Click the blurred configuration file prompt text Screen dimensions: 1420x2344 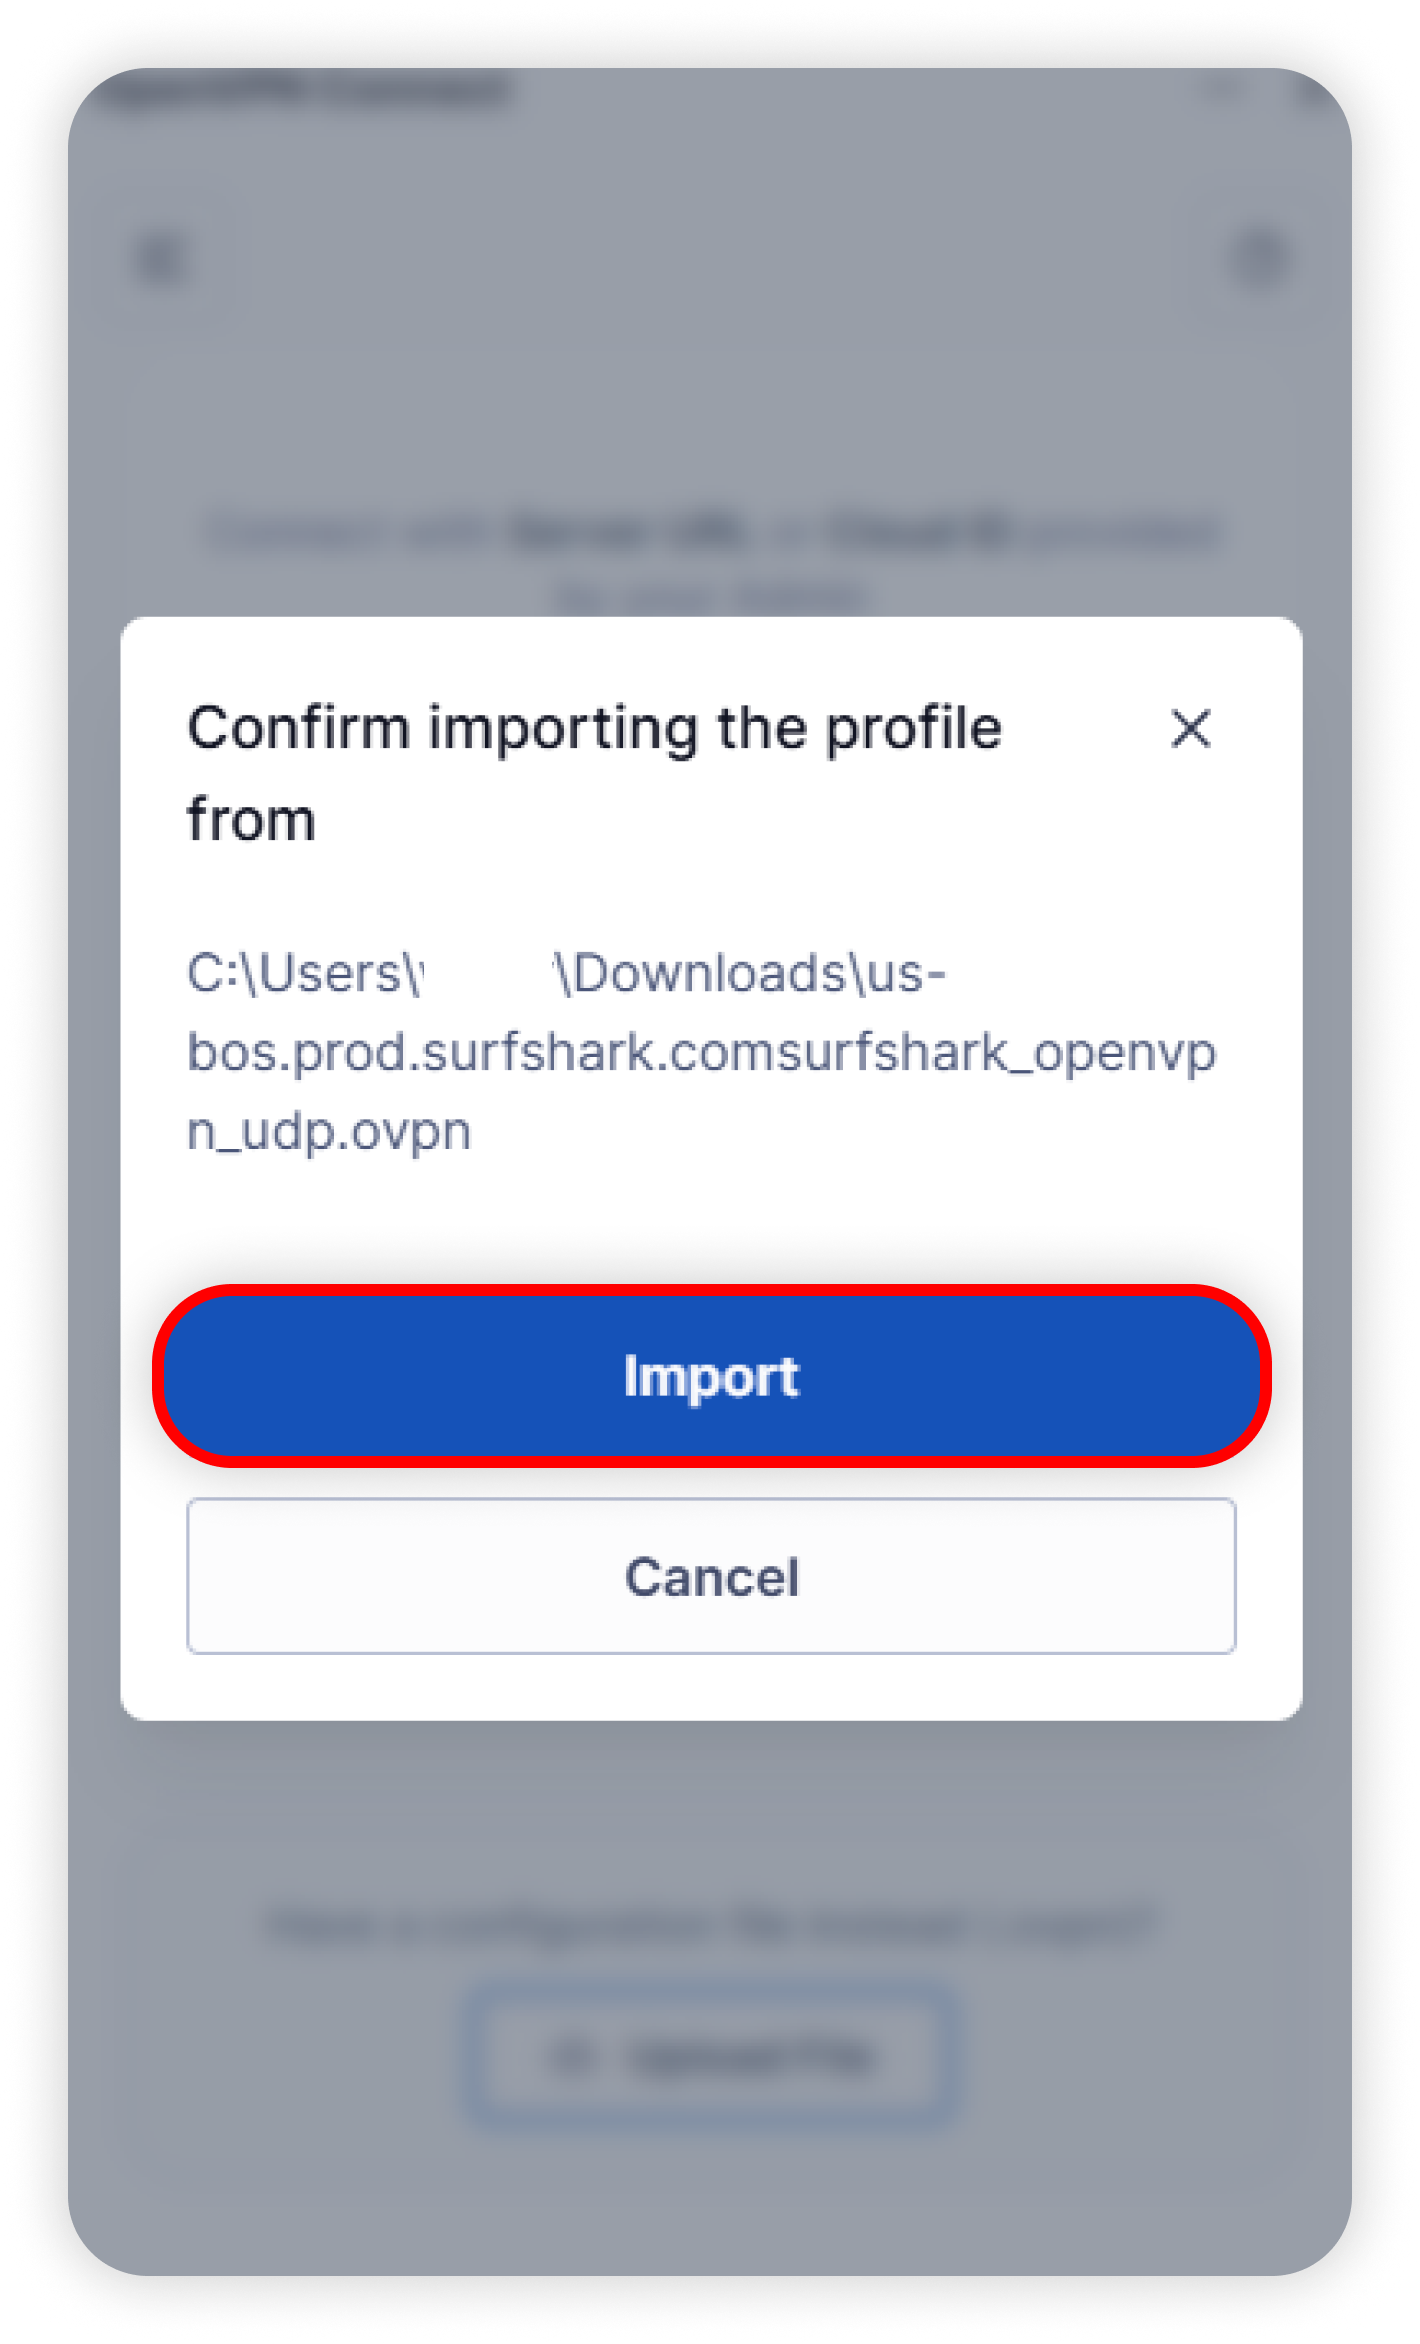[711, 1925]
